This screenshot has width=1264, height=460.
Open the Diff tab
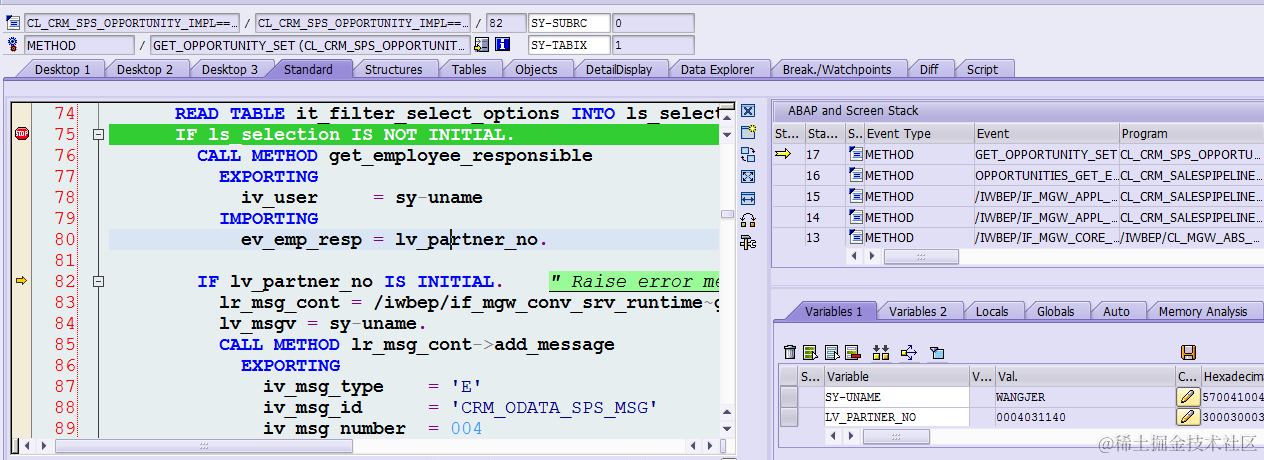[929, 69]
